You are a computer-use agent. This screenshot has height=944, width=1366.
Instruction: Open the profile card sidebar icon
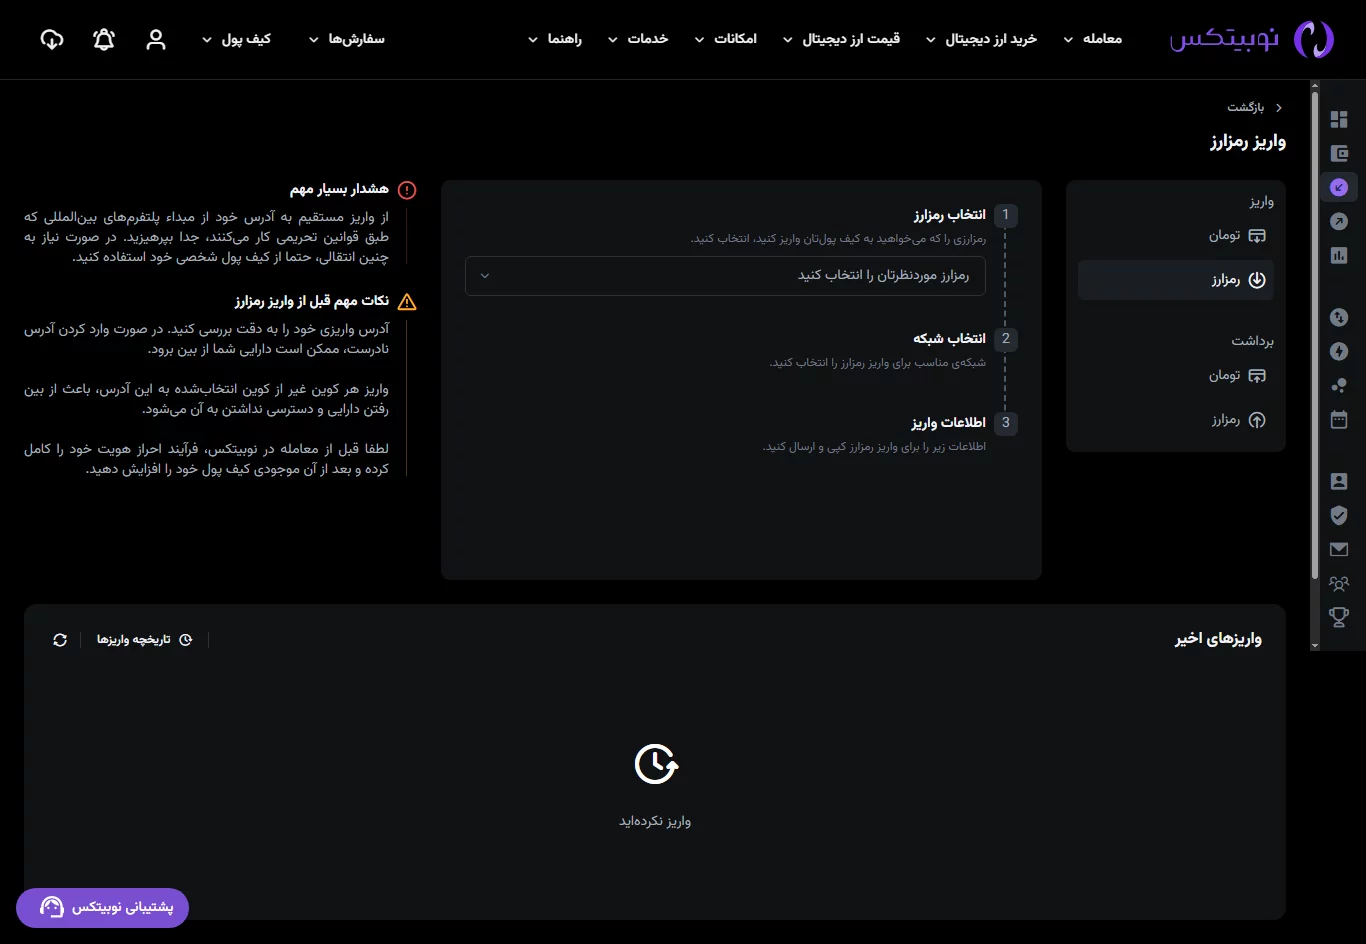tap(1339, 481)
